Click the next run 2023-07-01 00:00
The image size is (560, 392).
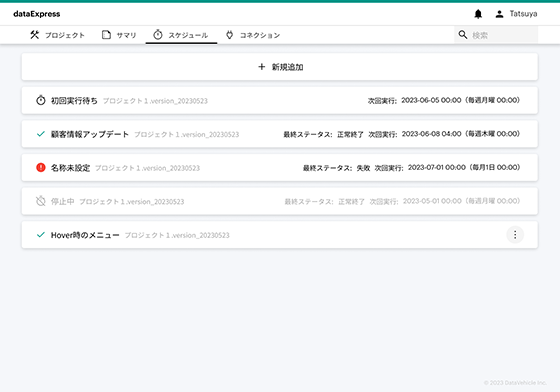(437, 167)
